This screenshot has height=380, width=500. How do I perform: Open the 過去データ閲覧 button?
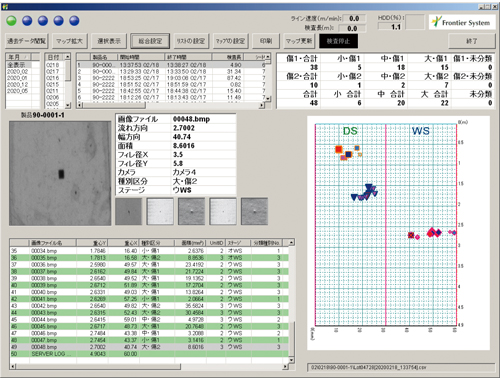27,41
